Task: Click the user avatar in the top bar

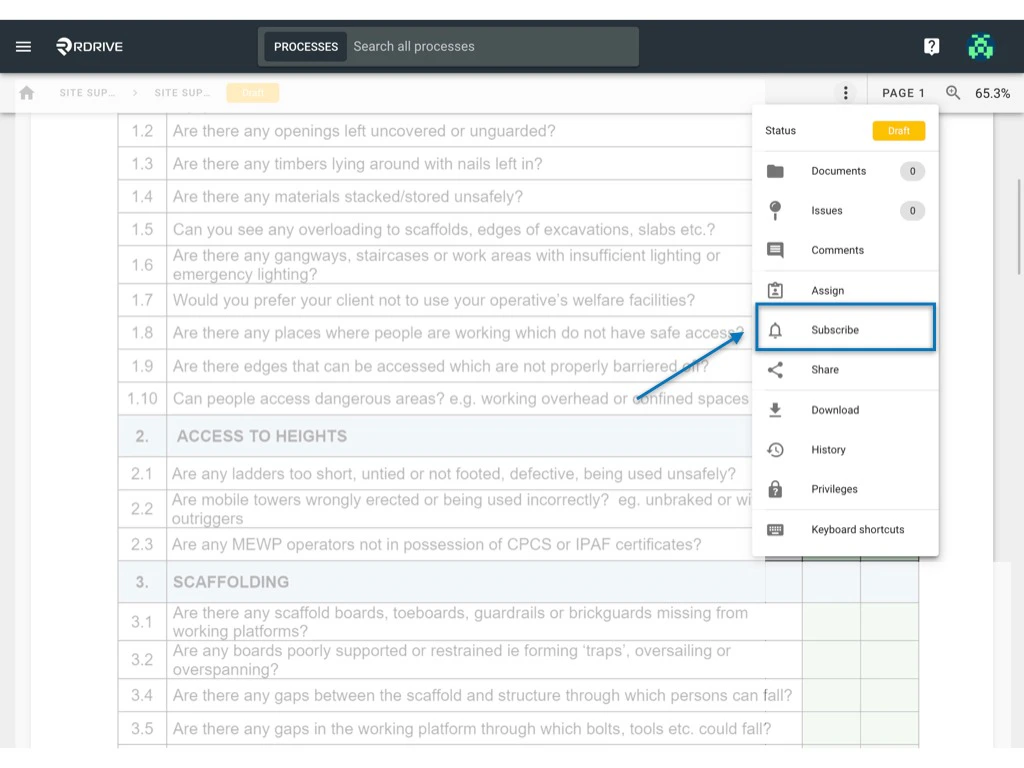Action: pyautogui.click(x=981, y=46)
